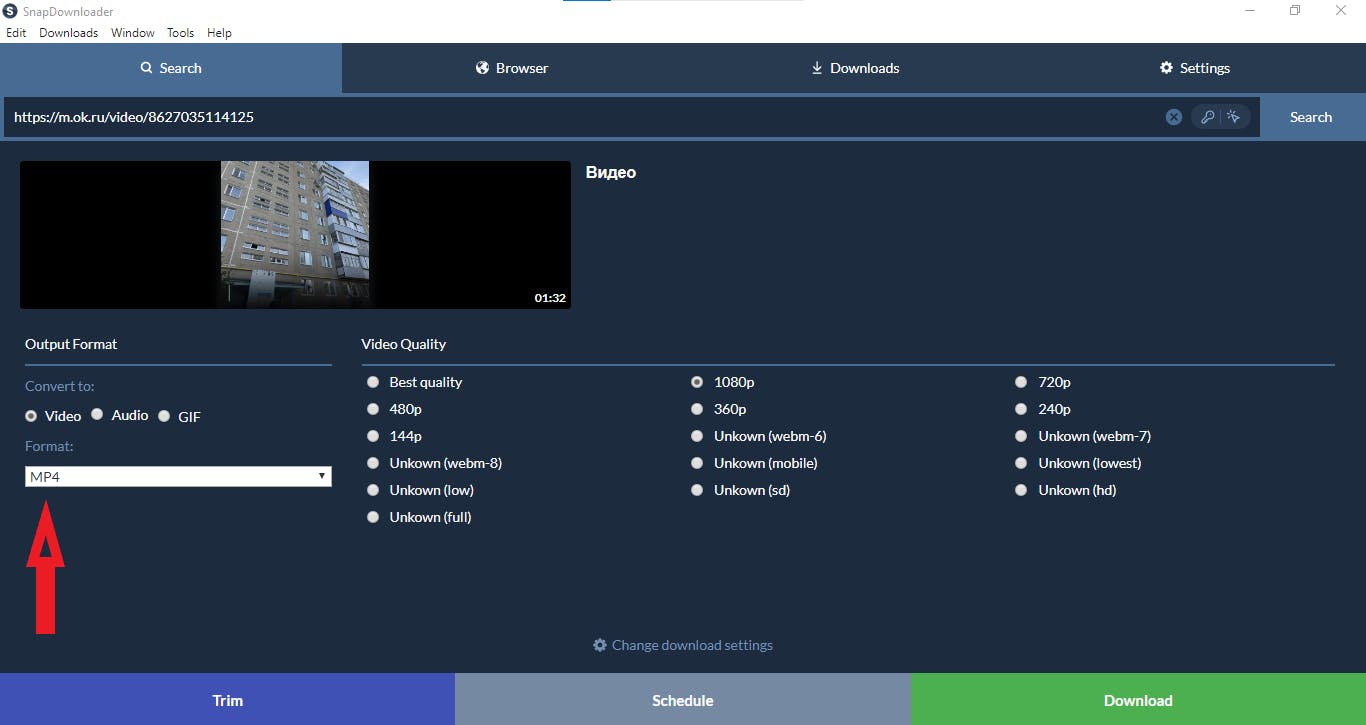Viewport: 1366px width, 725px height.
Task: Click the video title Видео
Action: click(611, 172)
